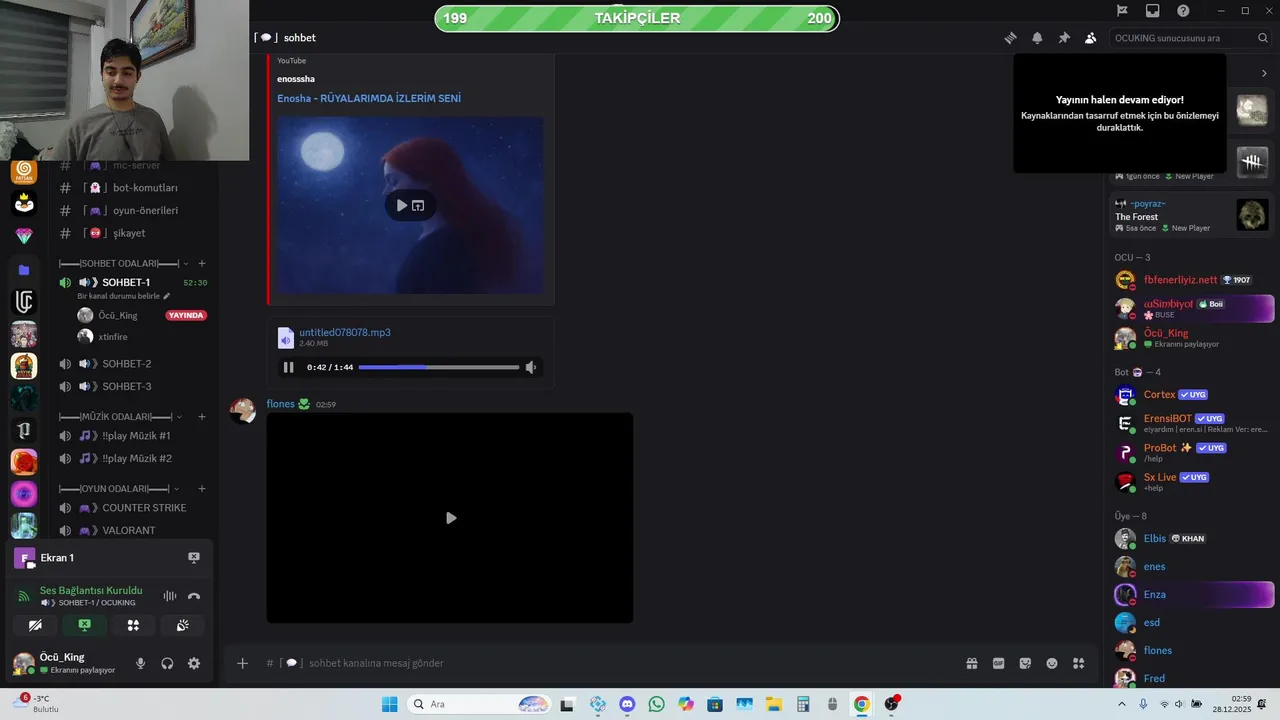The width and height of the screenshot is (1280, 720).
Task: Open flones's profile from the message username
Action: [x=281, y=404]
